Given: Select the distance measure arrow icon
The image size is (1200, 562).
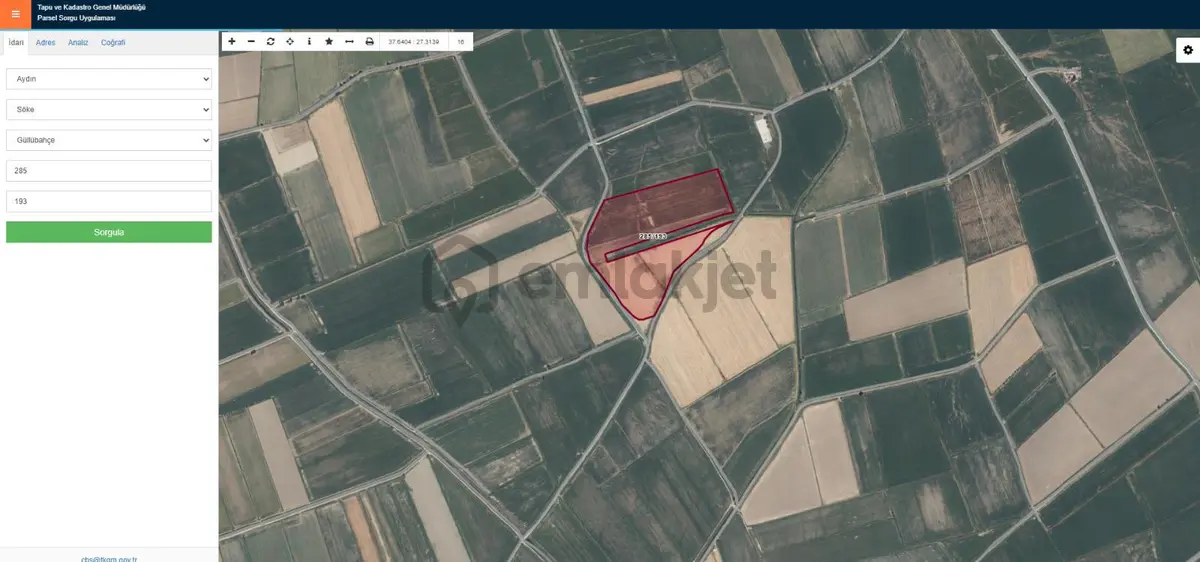Looking at the screenshot, I should [x=349, y=42].
